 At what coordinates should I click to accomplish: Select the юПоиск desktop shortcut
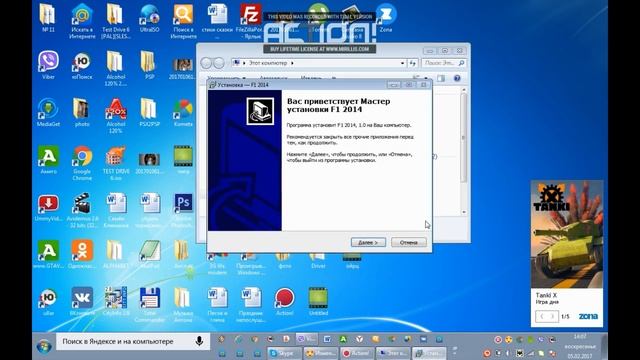point(82,65)
